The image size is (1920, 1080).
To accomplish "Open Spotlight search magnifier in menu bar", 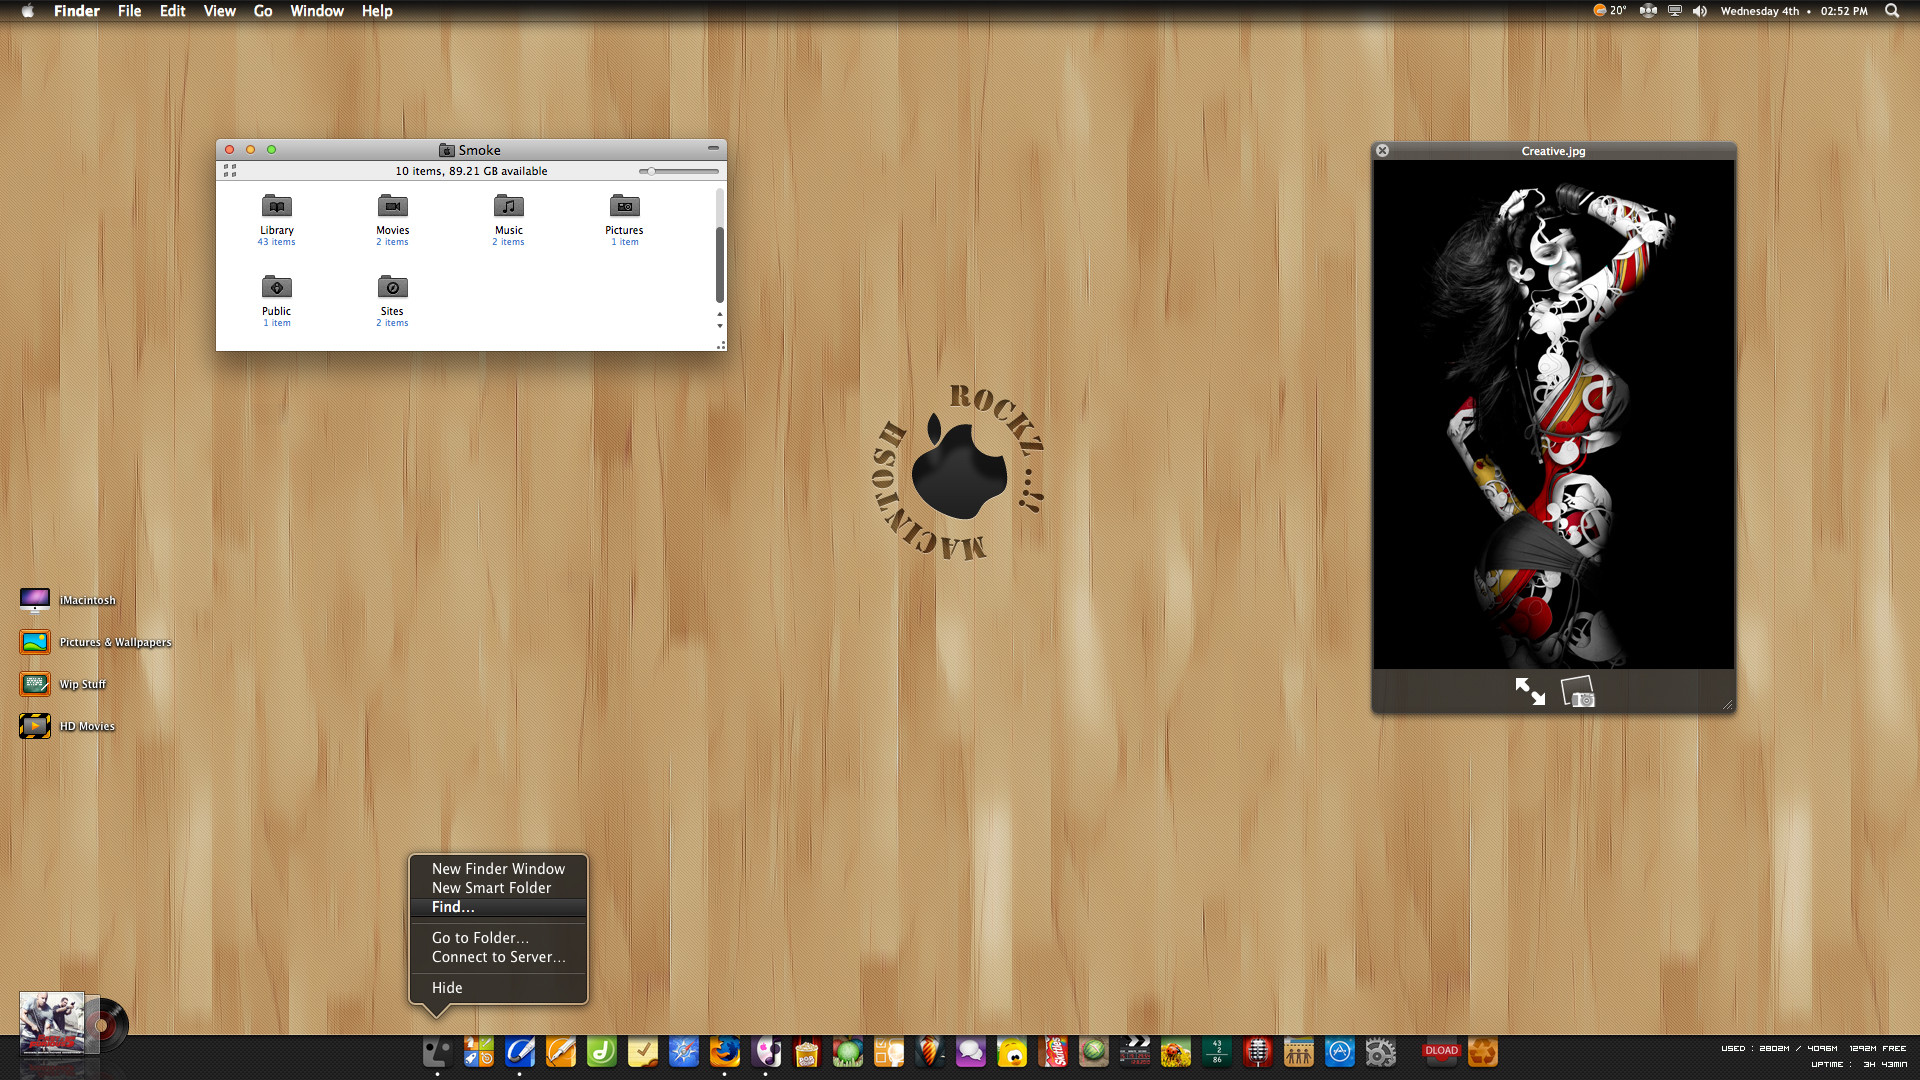I will tap(1892, 11).
